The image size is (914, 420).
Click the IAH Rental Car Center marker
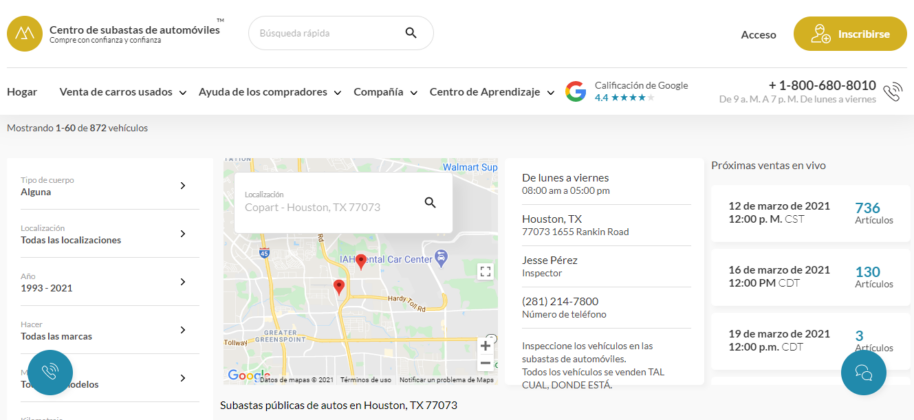(442, 257)
